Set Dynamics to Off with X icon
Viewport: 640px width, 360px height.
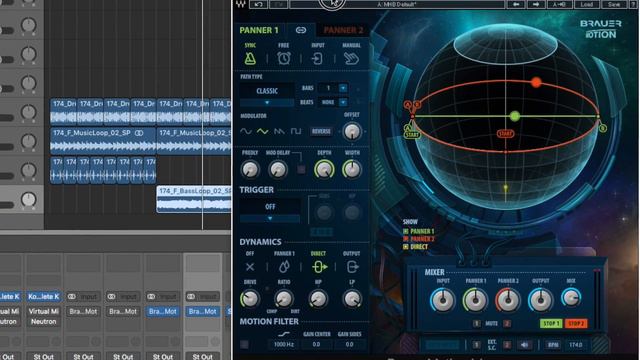(250, 267)
